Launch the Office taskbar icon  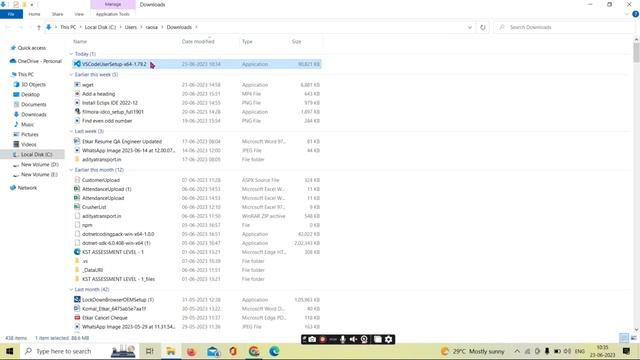click(x=233, y=351)
